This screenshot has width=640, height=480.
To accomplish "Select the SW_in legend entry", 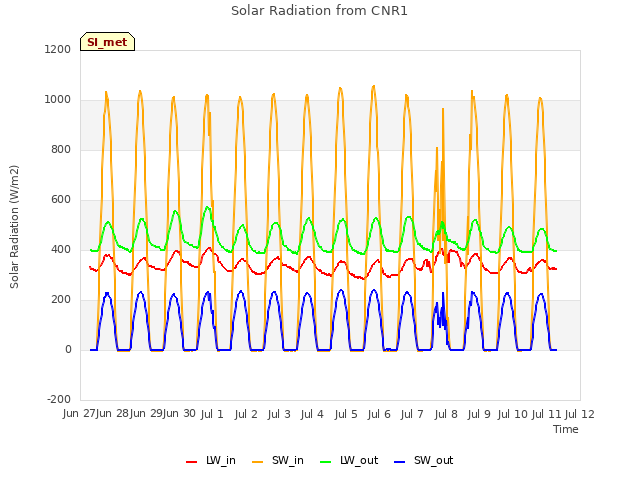I will click(x=278, y=460).
